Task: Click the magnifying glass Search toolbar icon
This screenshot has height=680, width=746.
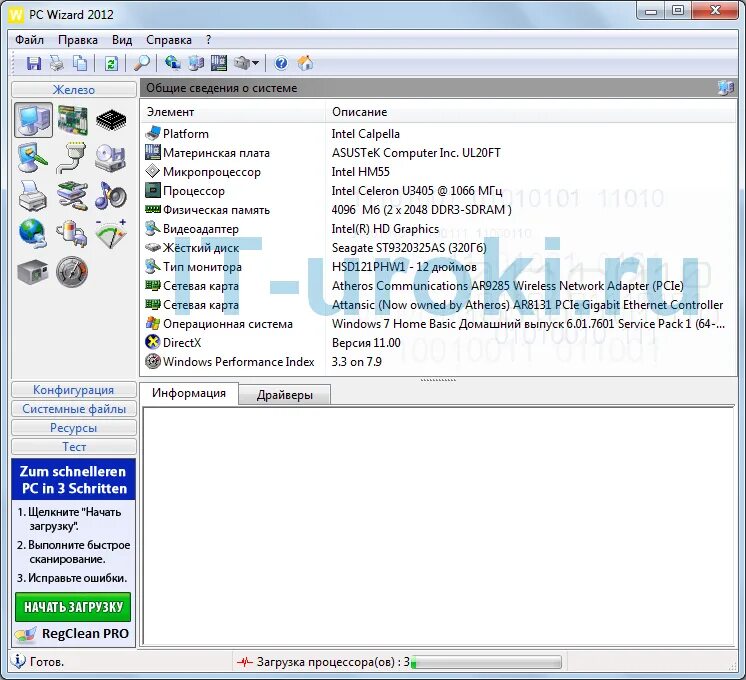Action: coord(141,63)
